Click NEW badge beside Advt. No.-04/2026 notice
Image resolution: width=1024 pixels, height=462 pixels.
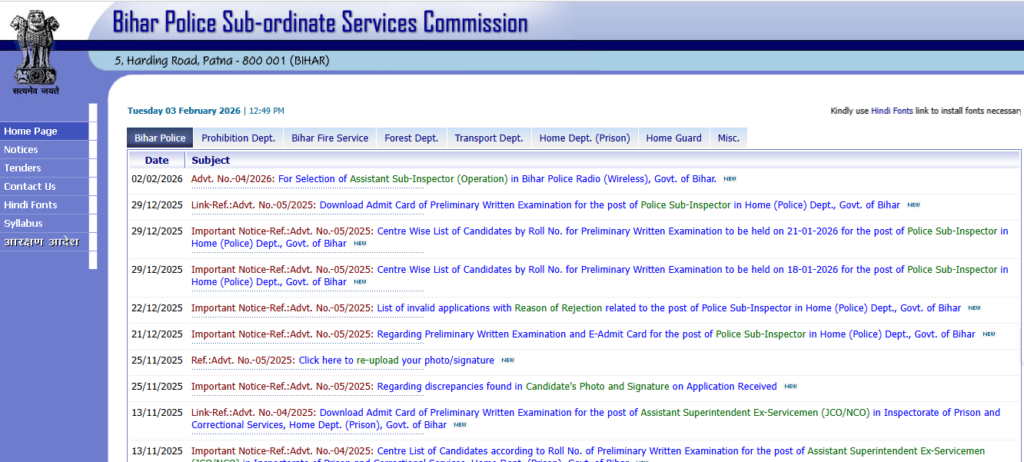pyautogui.click(x=730, y=179)
